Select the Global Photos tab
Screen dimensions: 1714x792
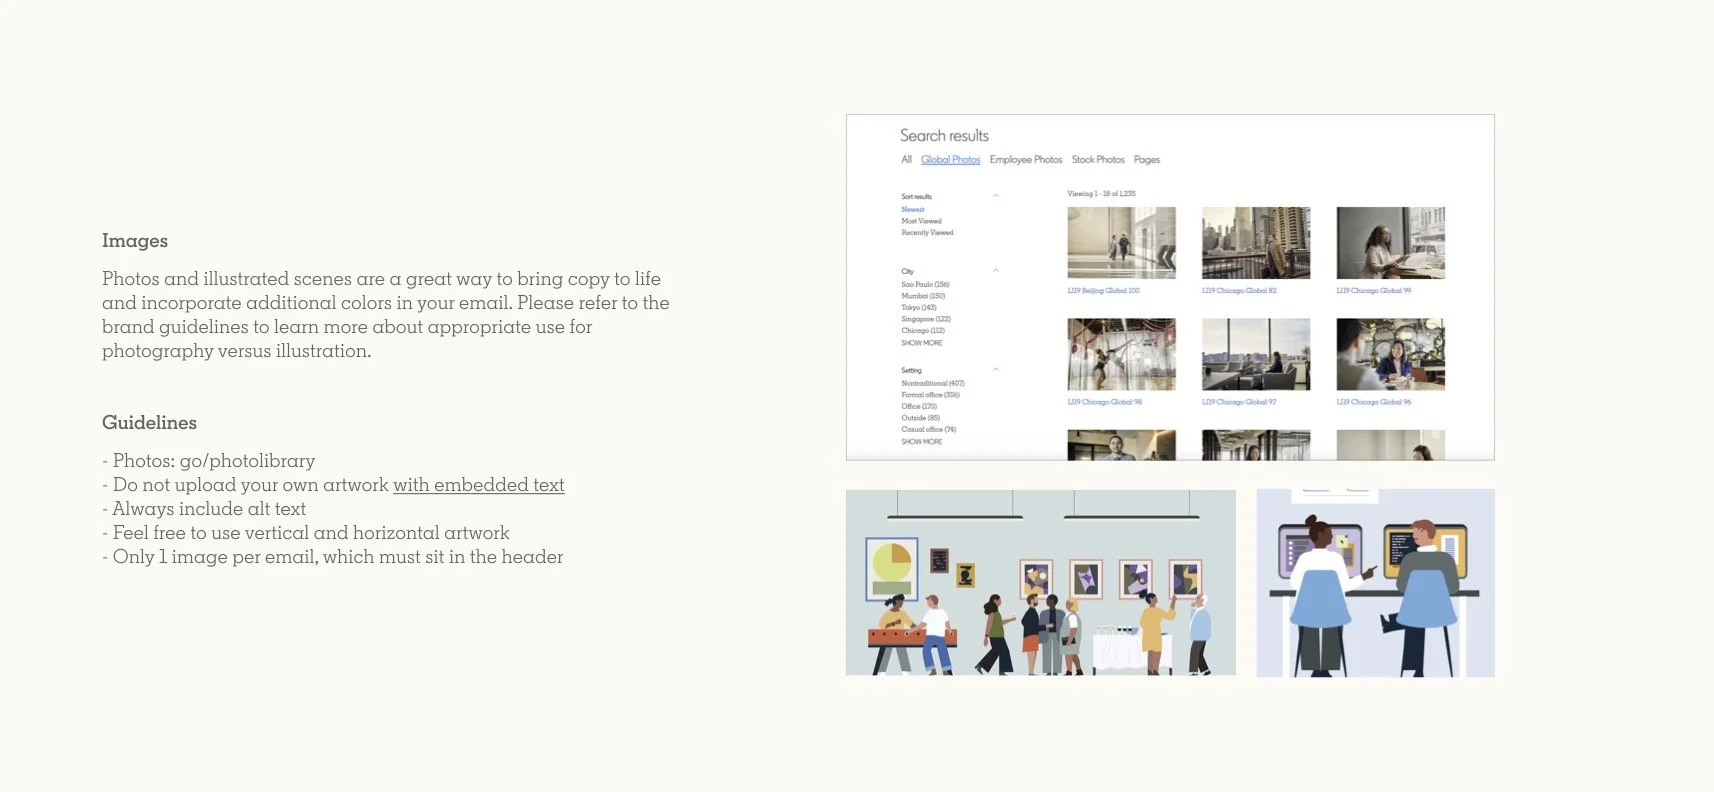coord(950,160)
